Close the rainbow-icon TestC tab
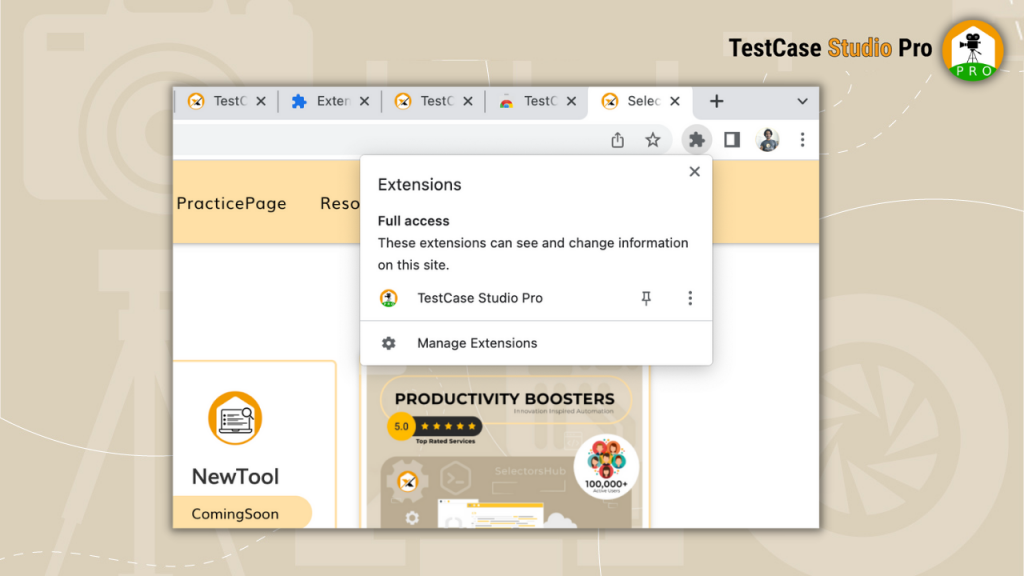Screen dimensions: 1024x576 571,101
